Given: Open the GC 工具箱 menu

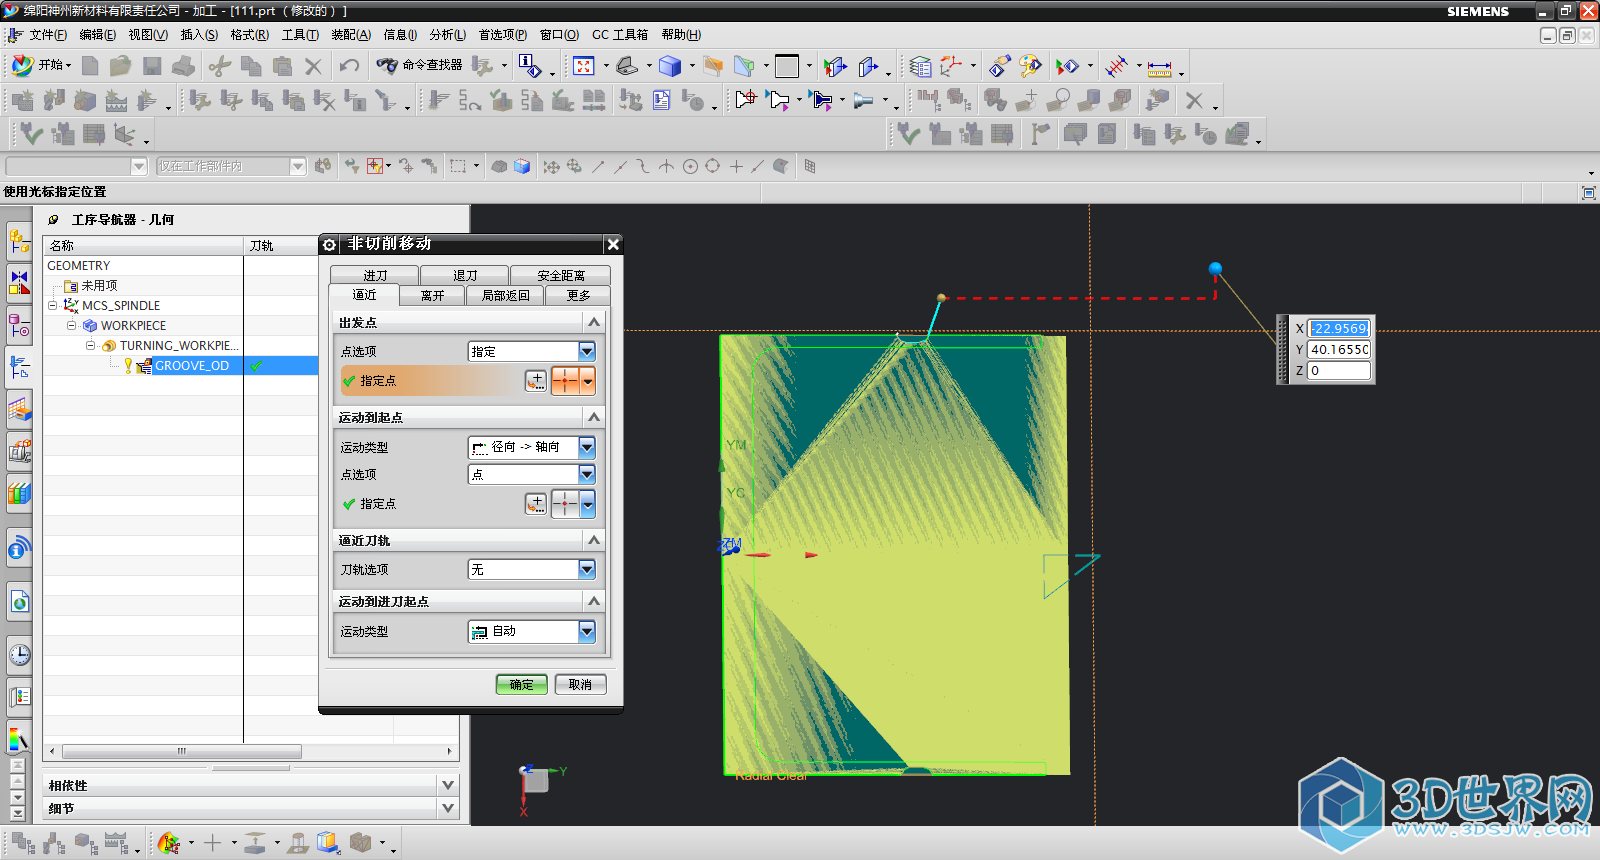Looking at the screenshot, I should tap(620, 35).
